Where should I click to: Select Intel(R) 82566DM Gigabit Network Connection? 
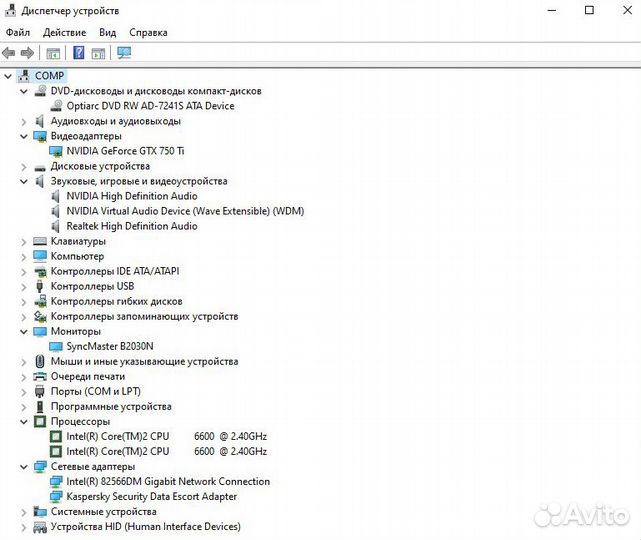pos(167,481)
